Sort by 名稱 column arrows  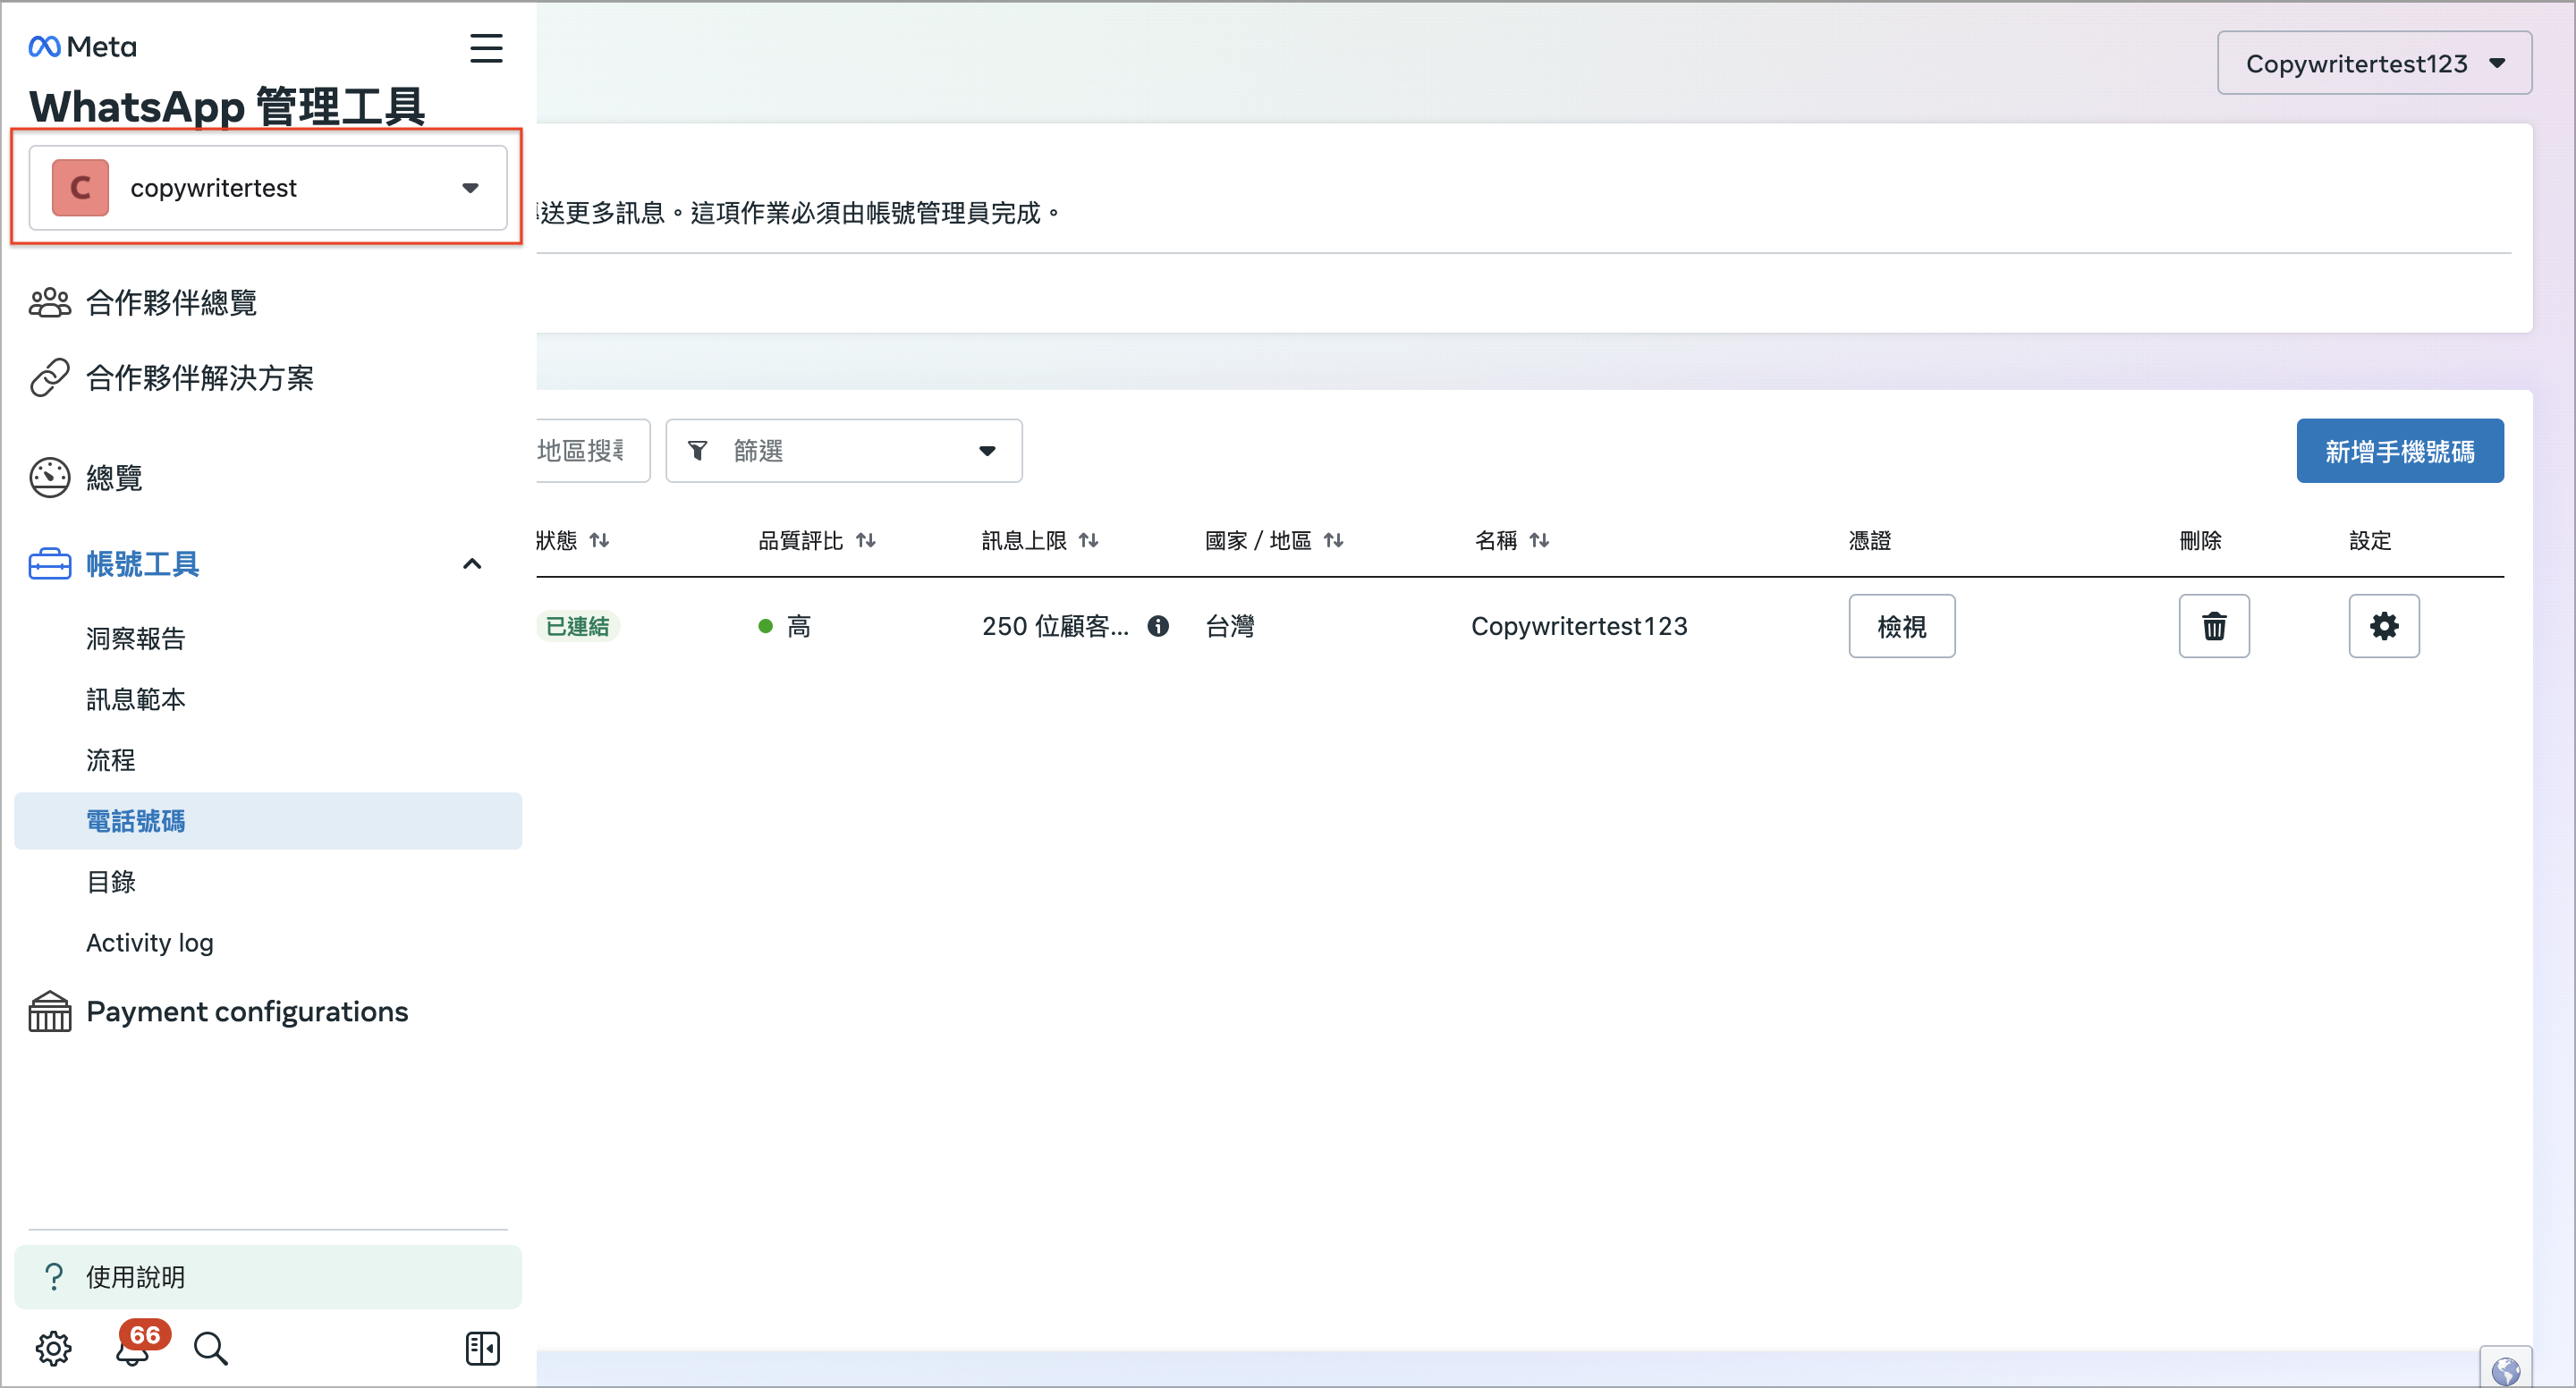tap(1540, 541)
